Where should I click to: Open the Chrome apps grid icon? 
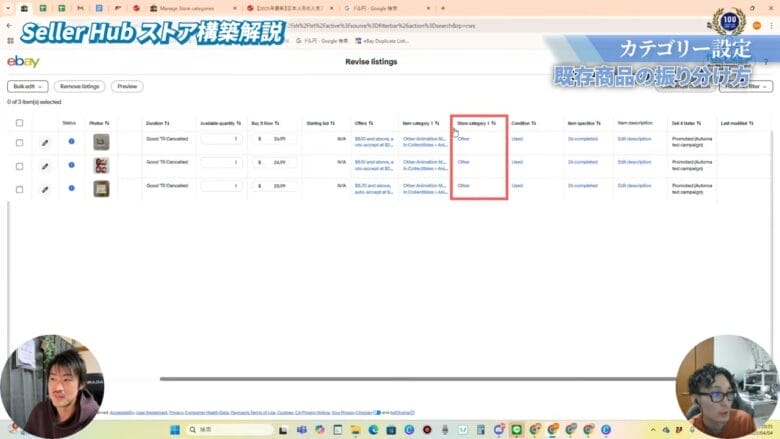[10, 41]
